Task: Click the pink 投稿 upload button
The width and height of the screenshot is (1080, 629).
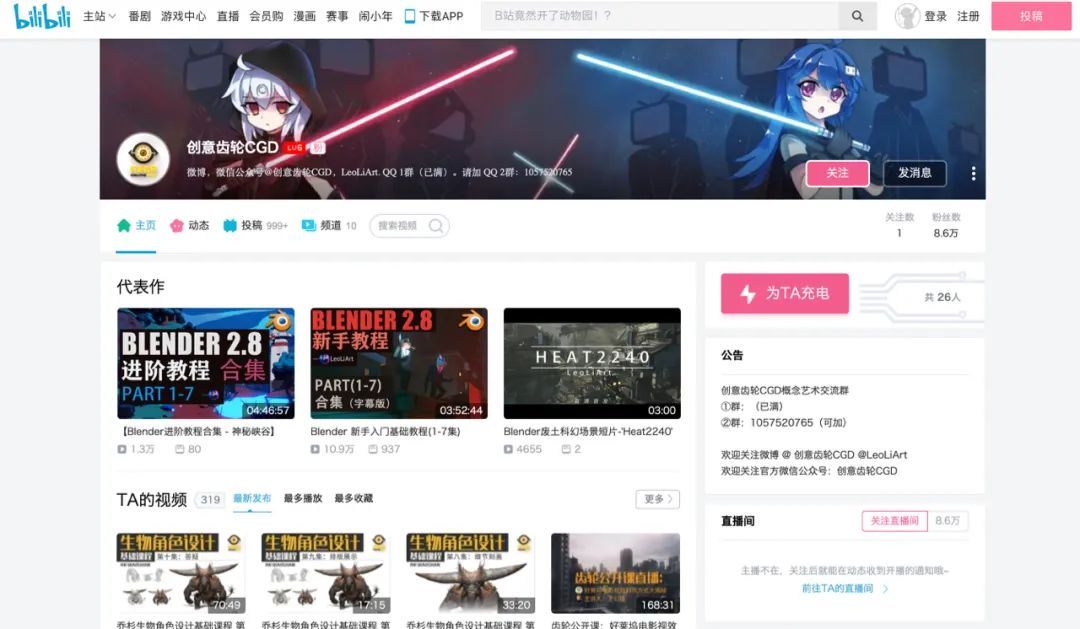Action: (1031, 16)
